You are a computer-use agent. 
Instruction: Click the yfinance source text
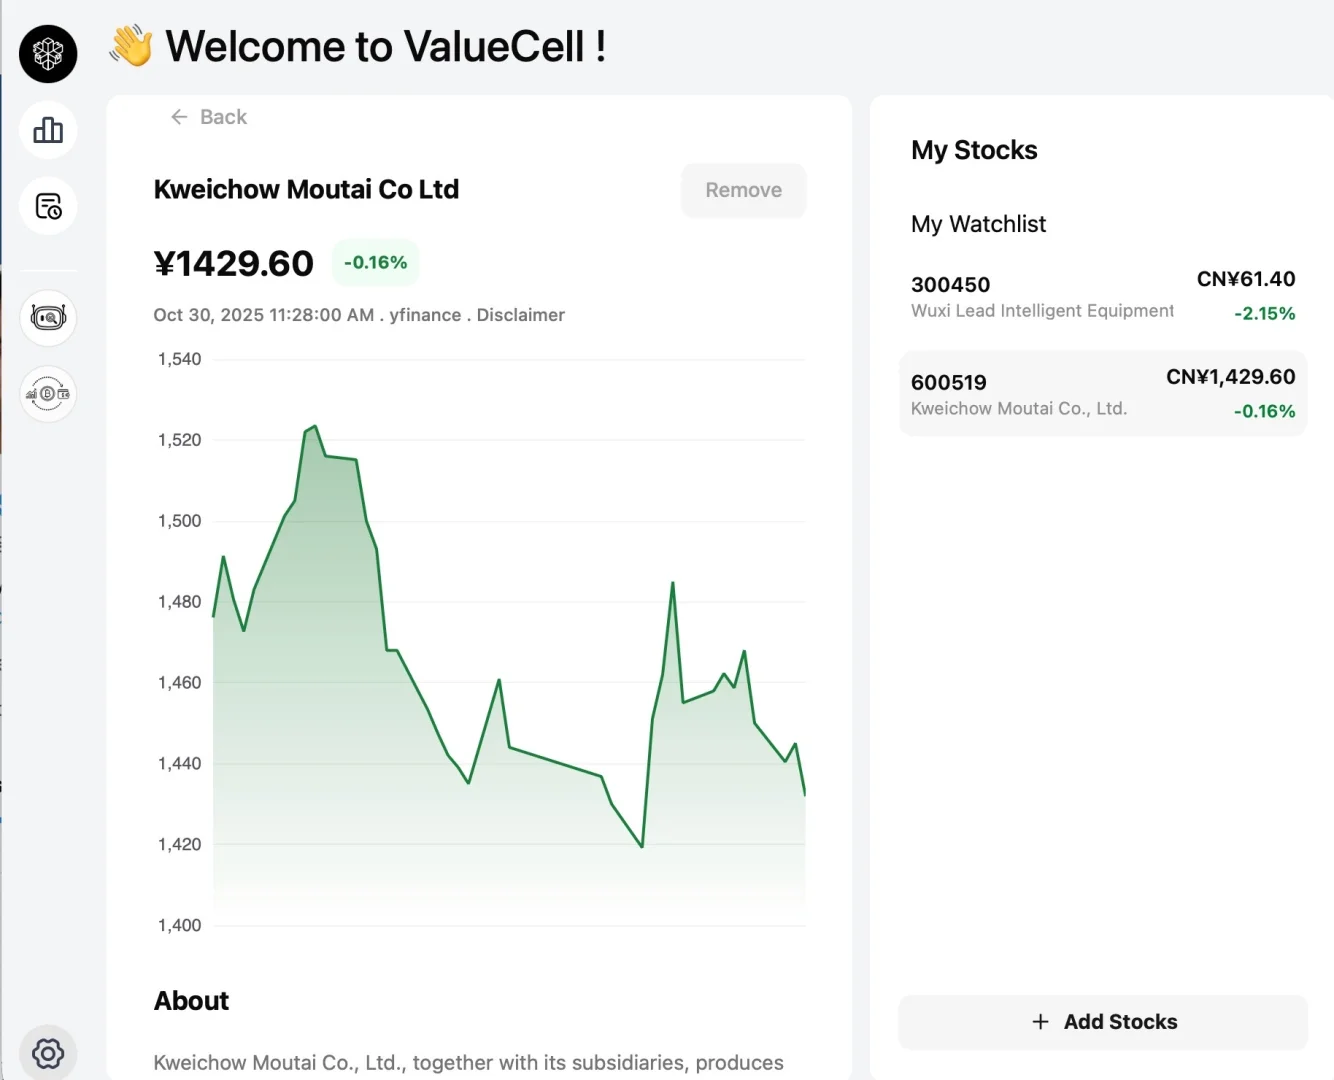425,315
